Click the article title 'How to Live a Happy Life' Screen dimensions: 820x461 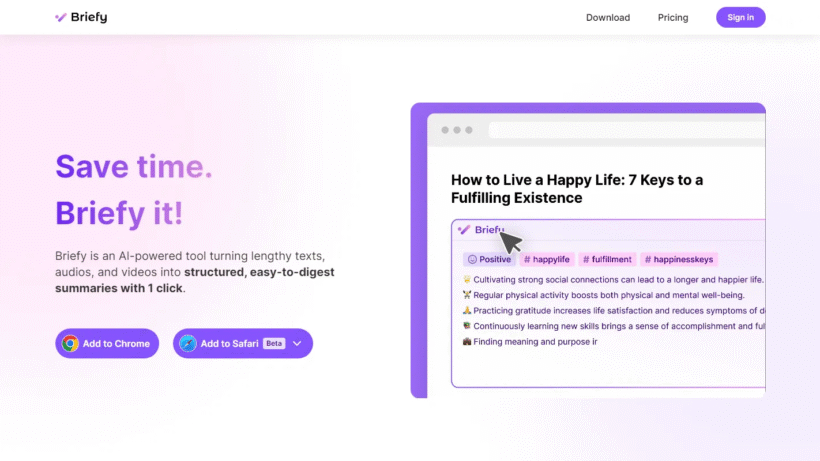tap(577, 189)
